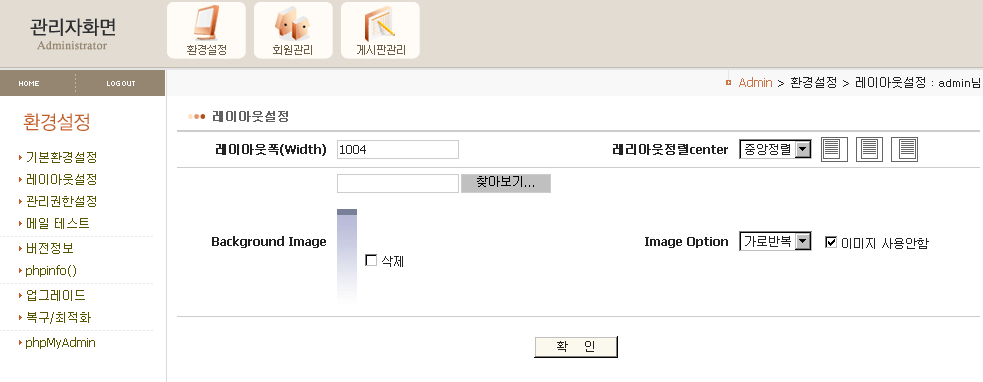The width and height of the screenshot is (983, 382).
Task: Open 복구/최적화 in the sidebar
Action: click(58, 318)
